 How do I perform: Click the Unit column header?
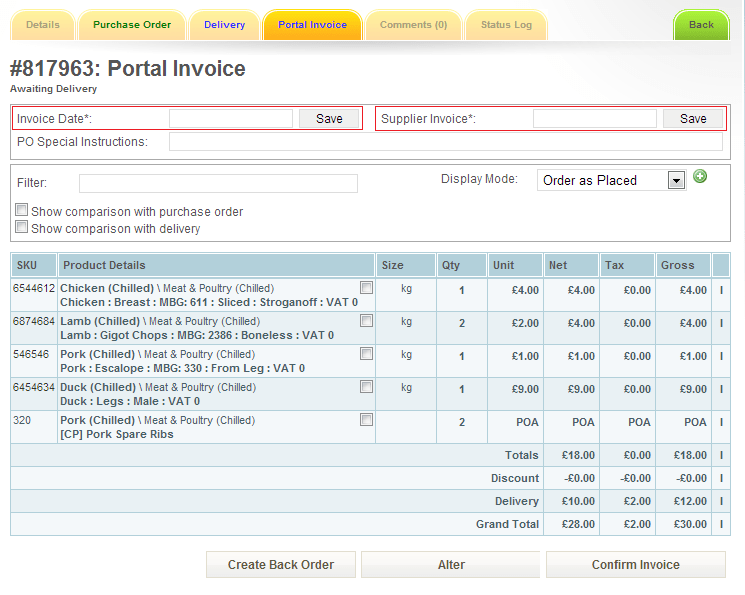[x=515, y=265]
